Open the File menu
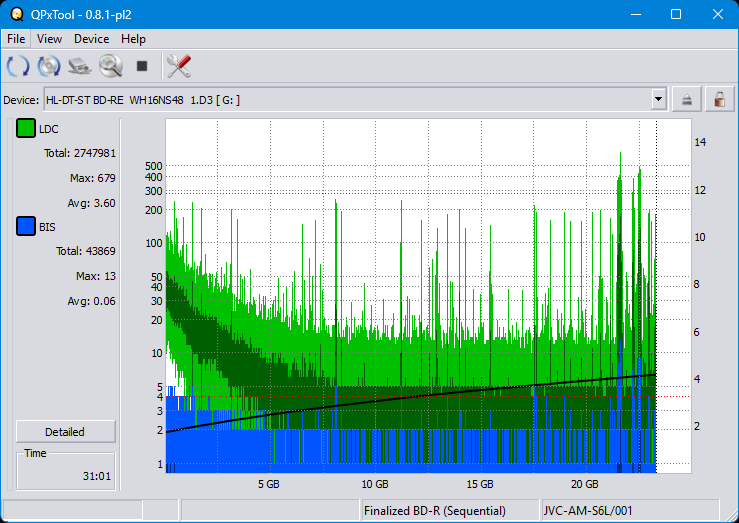Image resolution: width=739 pixels, height=523 pixels. (16, 39)
